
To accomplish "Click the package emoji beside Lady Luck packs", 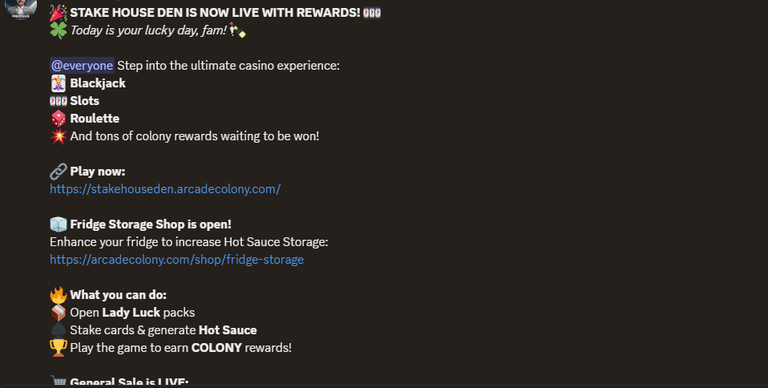I will click(58, 313).
